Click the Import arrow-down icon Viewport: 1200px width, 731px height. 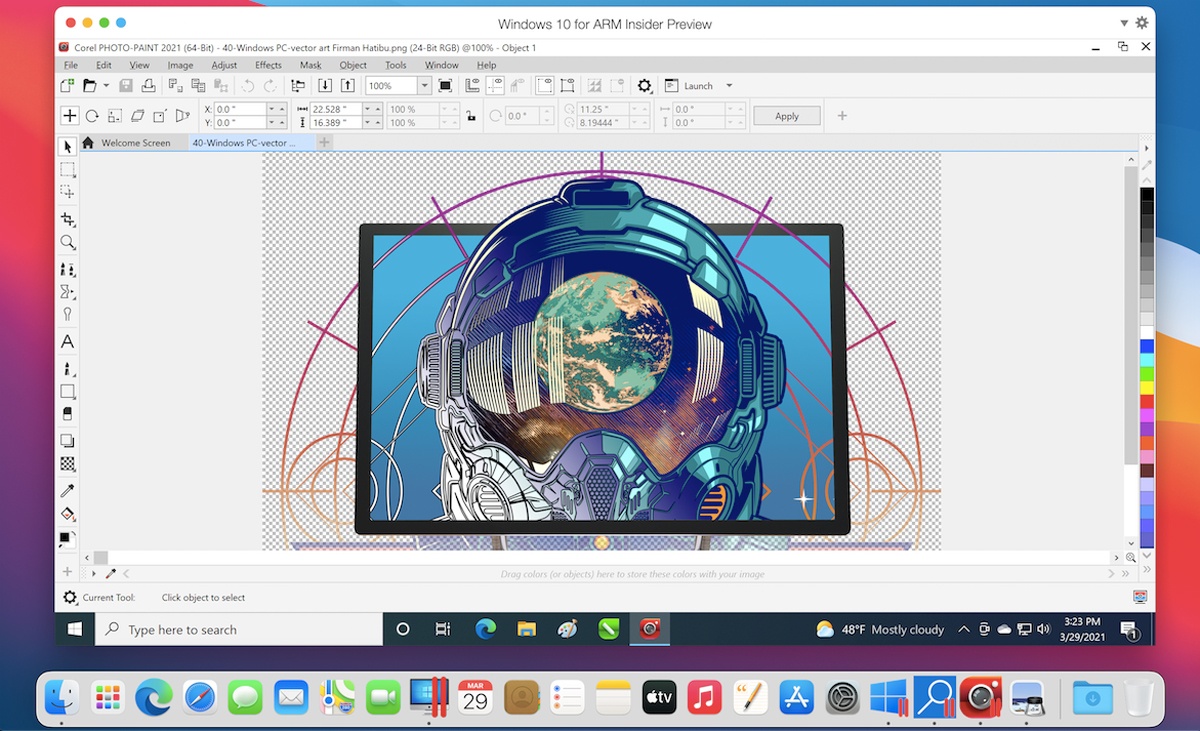click(x=325, y=86)
